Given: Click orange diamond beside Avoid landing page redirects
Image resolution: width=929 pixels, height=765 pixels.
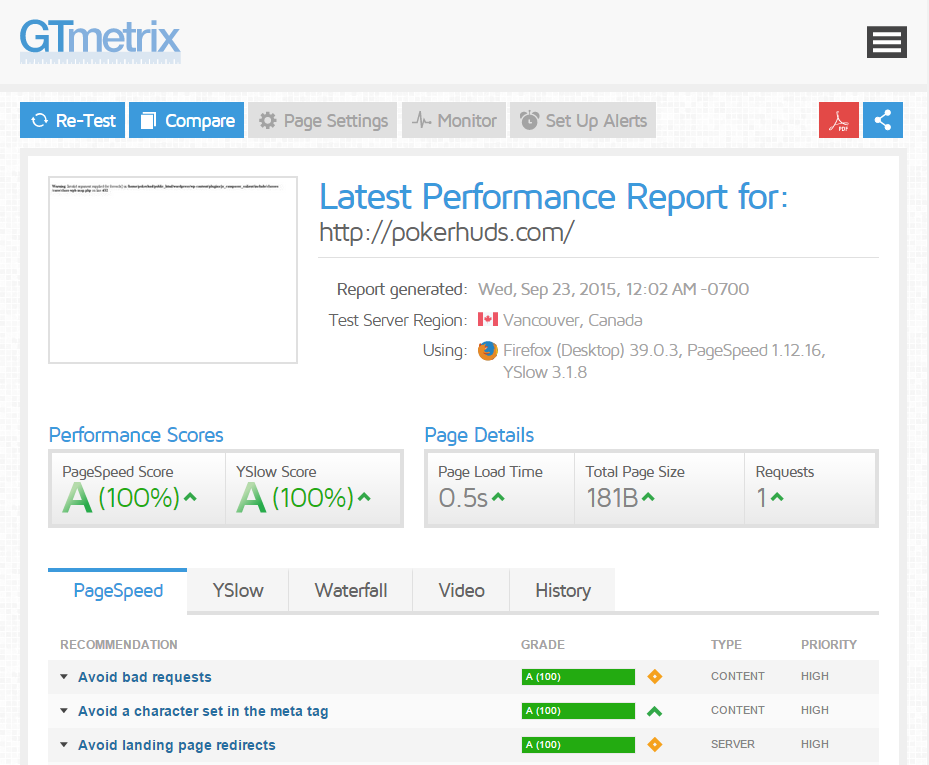Looking at the screenshot, I should (x=655, y=744).
